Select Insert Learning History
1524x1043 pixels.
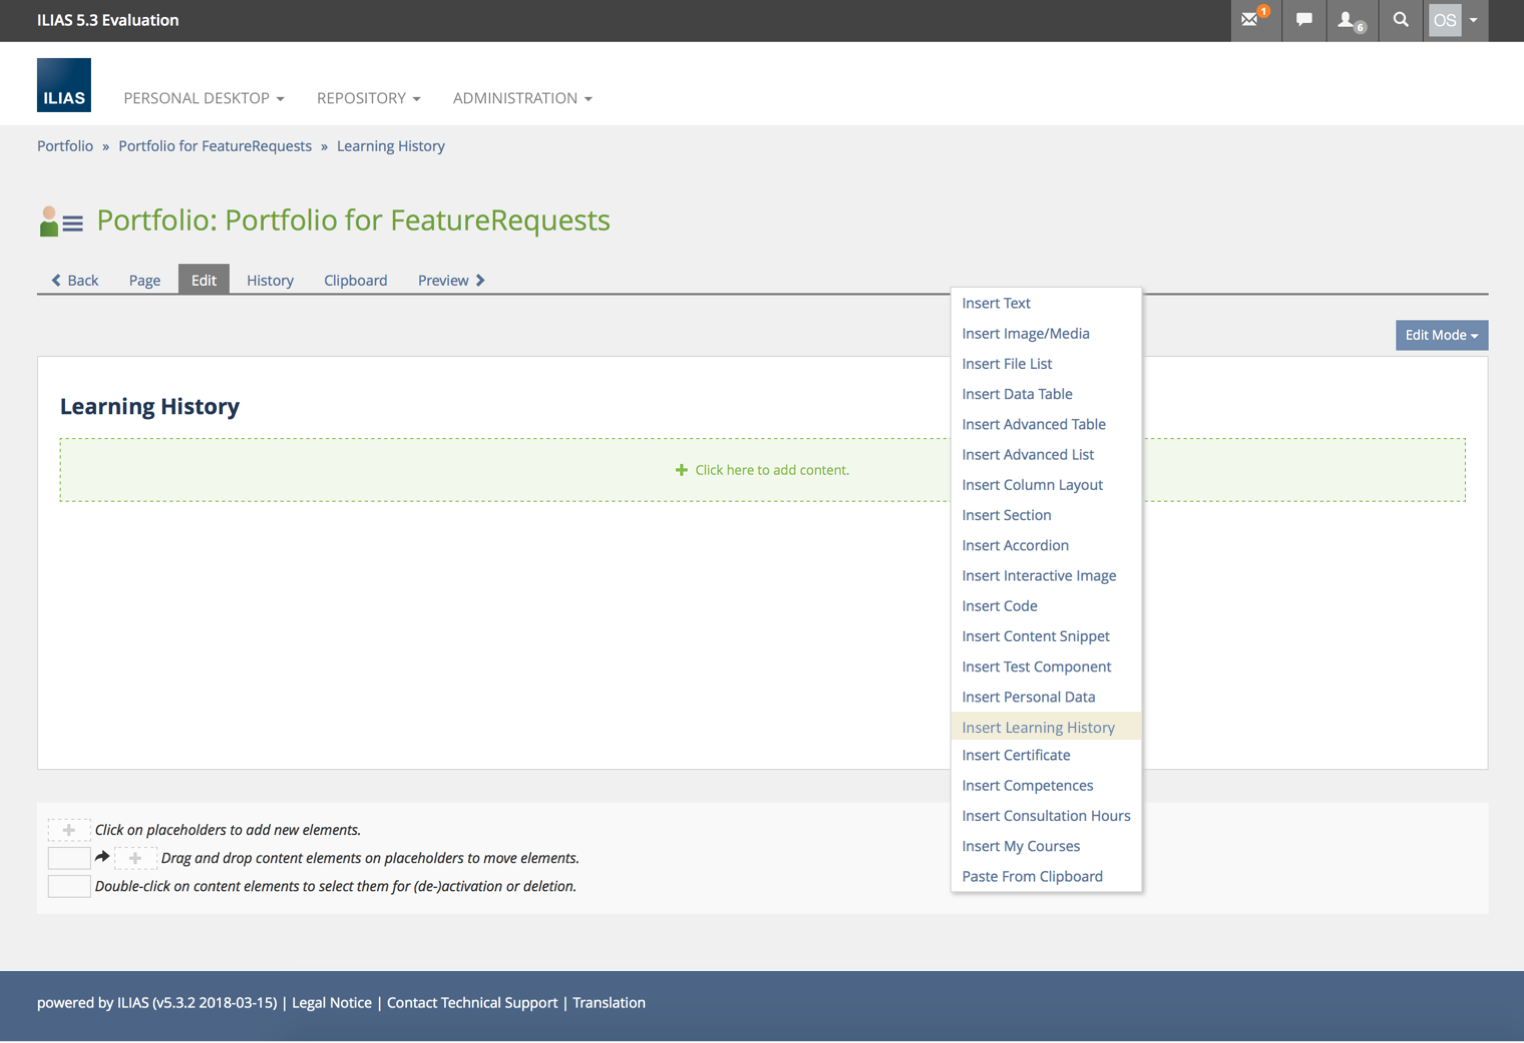tap(1038, 727)
